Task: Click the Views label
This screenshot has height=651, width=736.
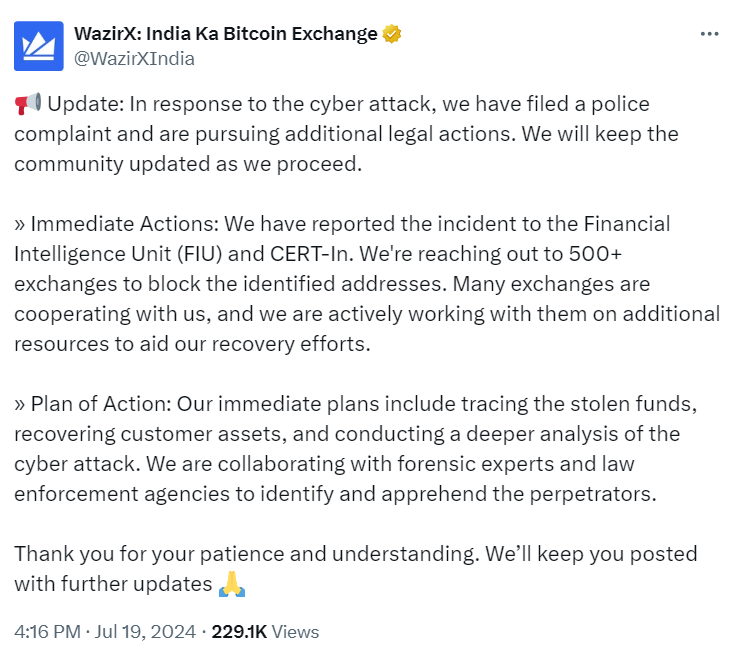Action: 295,632
